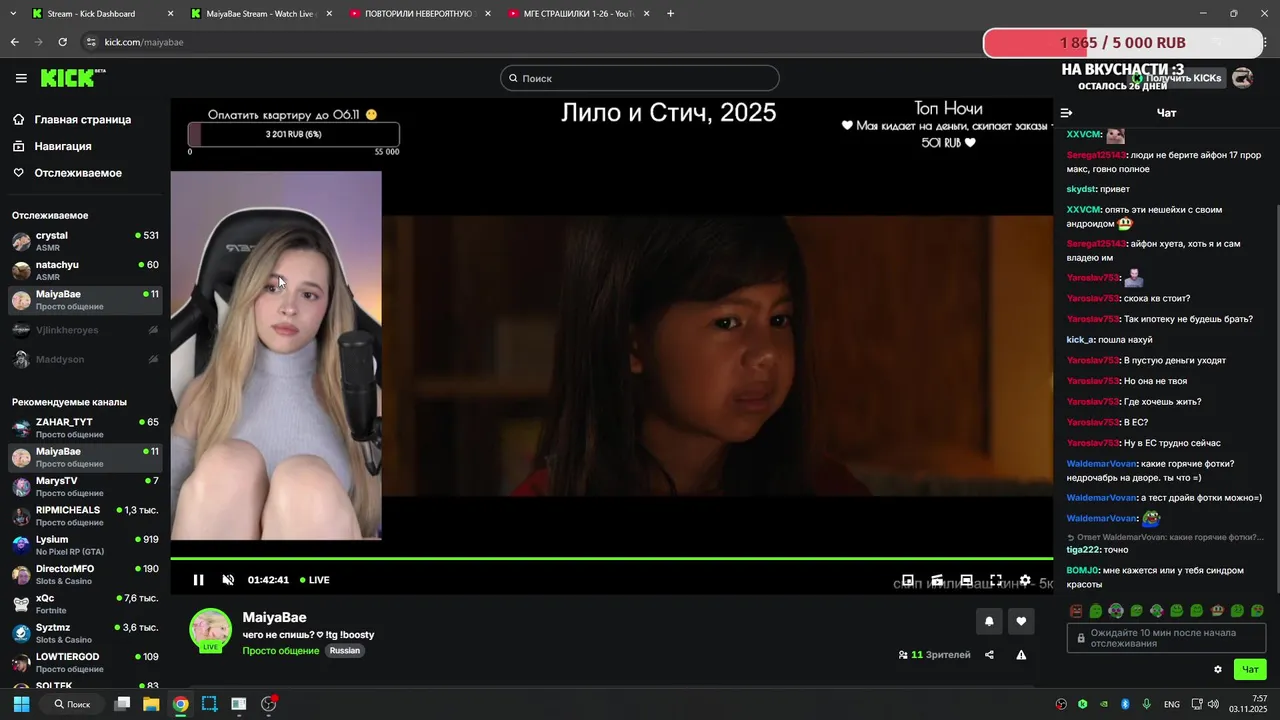
Task: Open user profile avatar menu
Action: pyautogui.click(x=1243, y=78)
